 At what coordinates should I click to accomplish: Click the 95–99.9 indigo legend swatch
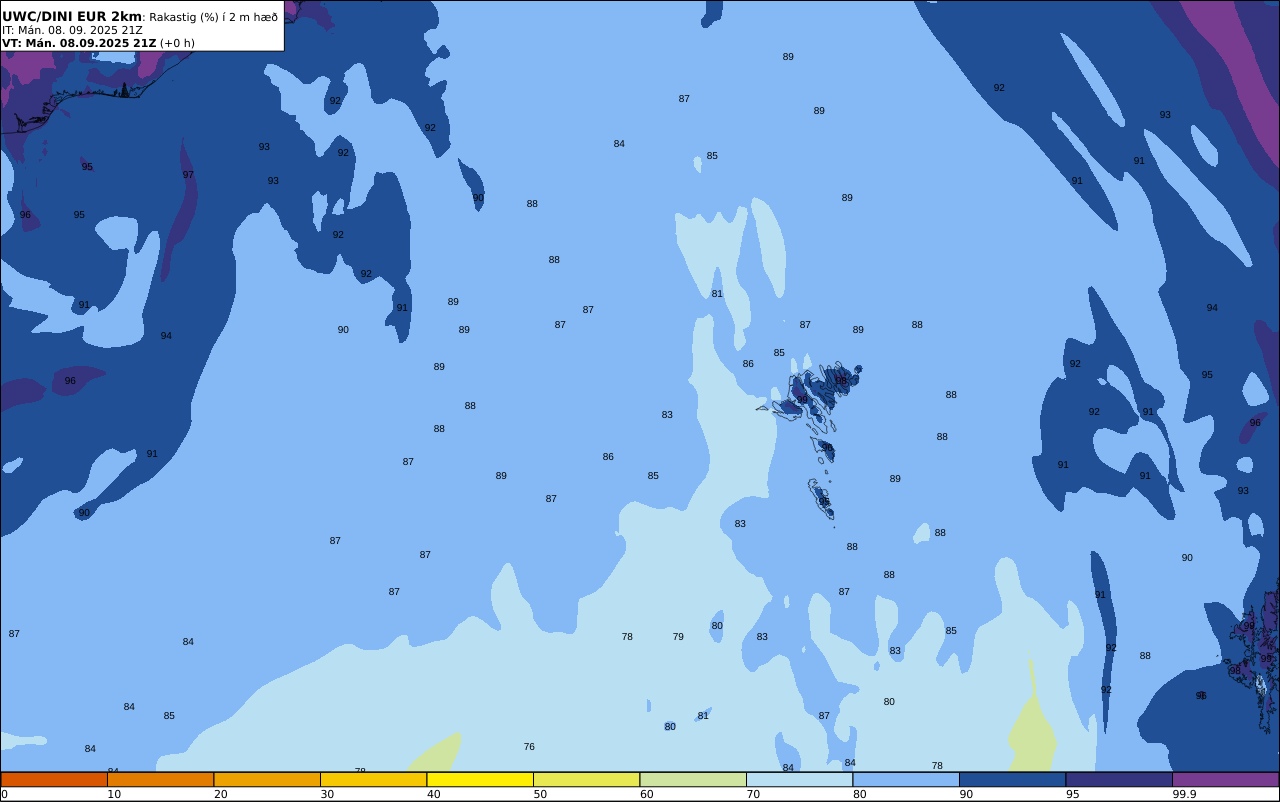click(1119, 779)
